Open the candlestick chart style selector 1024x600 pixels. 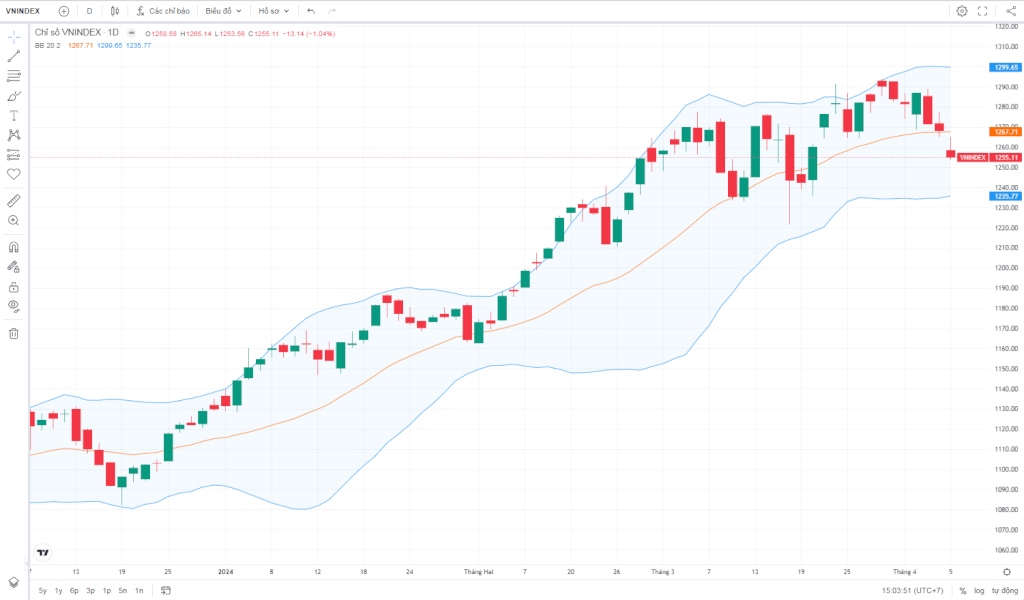(115, 11)
